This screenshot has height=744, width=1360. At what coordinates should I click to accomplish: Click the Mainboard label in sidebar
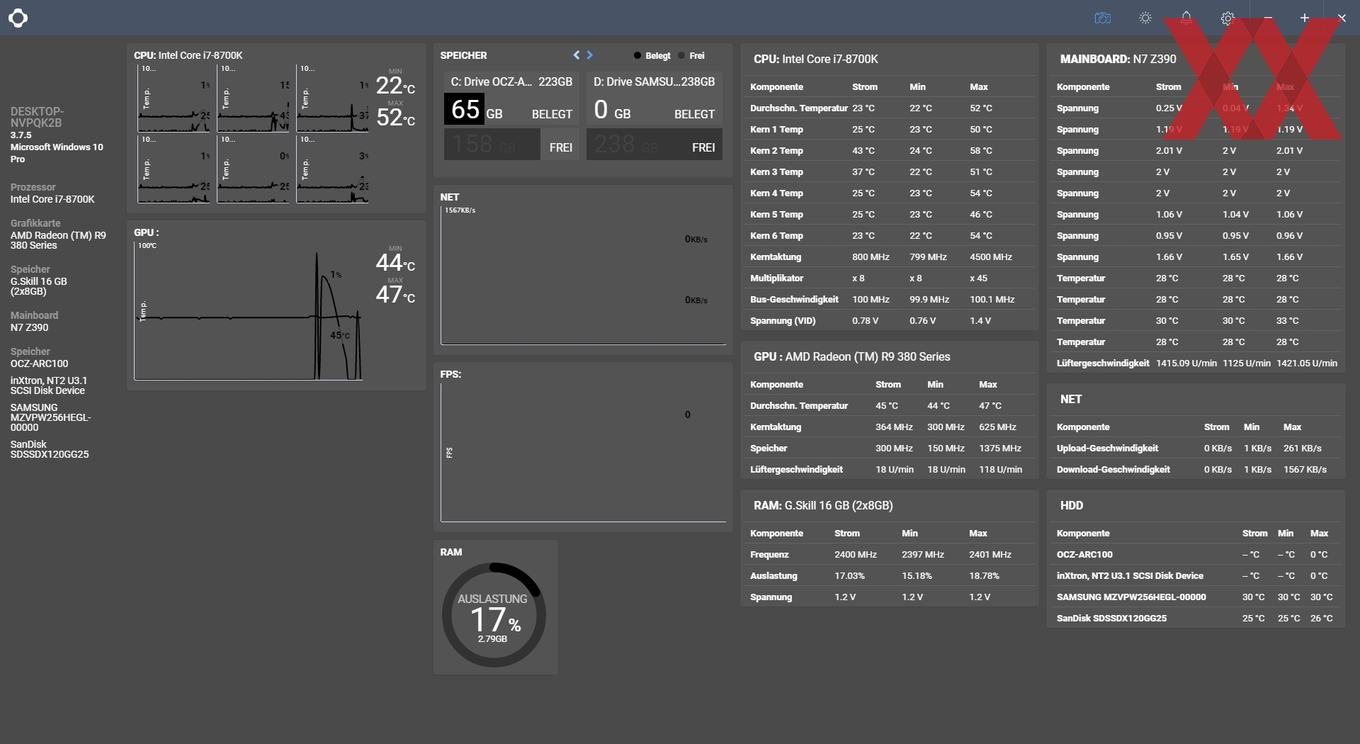(34, 315)
